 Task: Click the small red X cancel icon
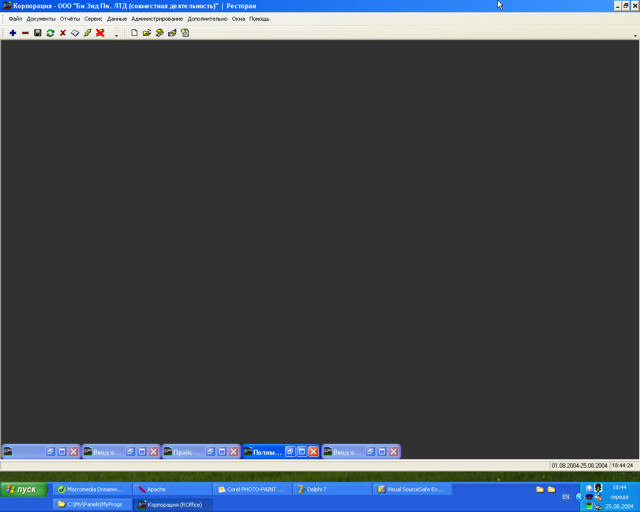[63, 33]
